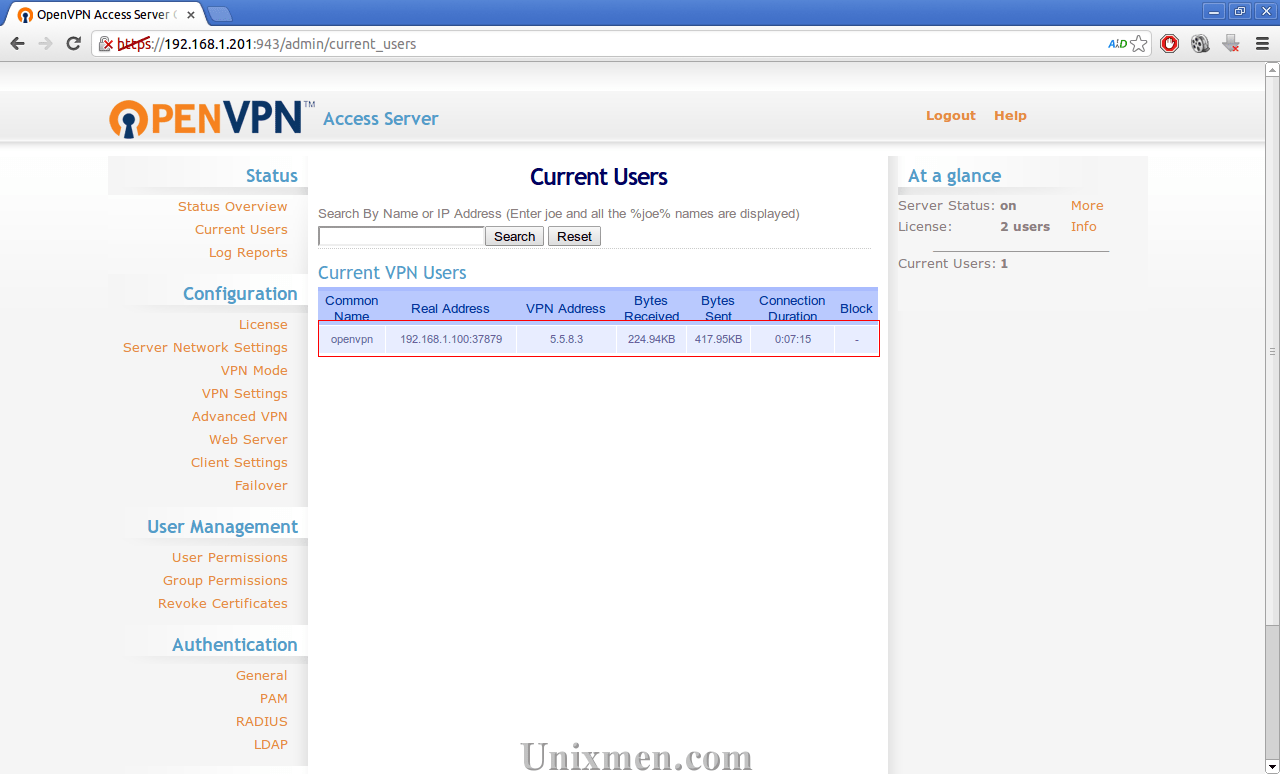Open the globe extension icon
The height and width of the screenshot is (774, 1280).
[1199, 43]
